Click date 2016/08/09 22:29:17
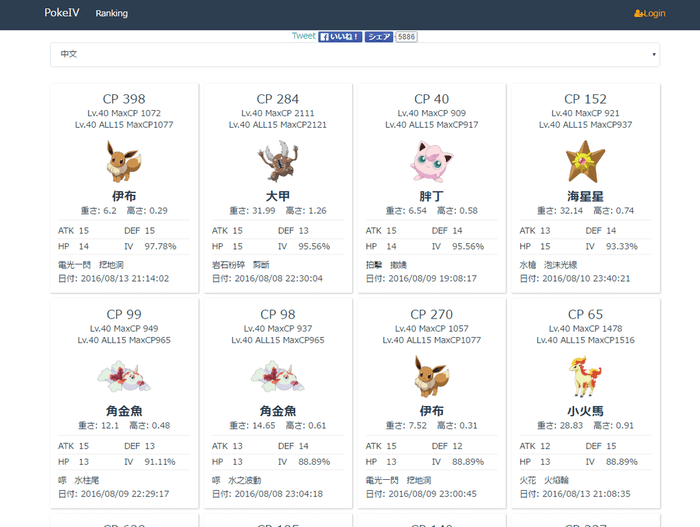The image size is (700, 527). tap(125, 494)
